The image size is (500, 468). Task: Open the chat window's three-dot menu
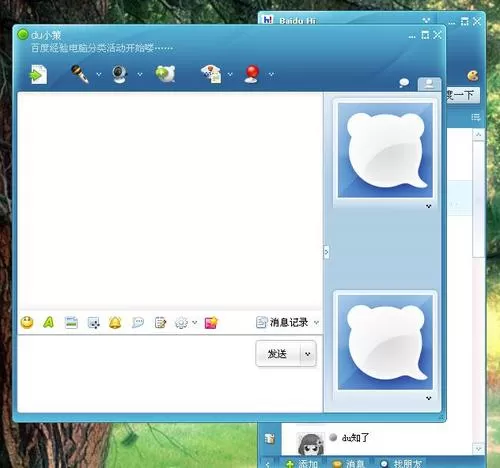[412, 37]
